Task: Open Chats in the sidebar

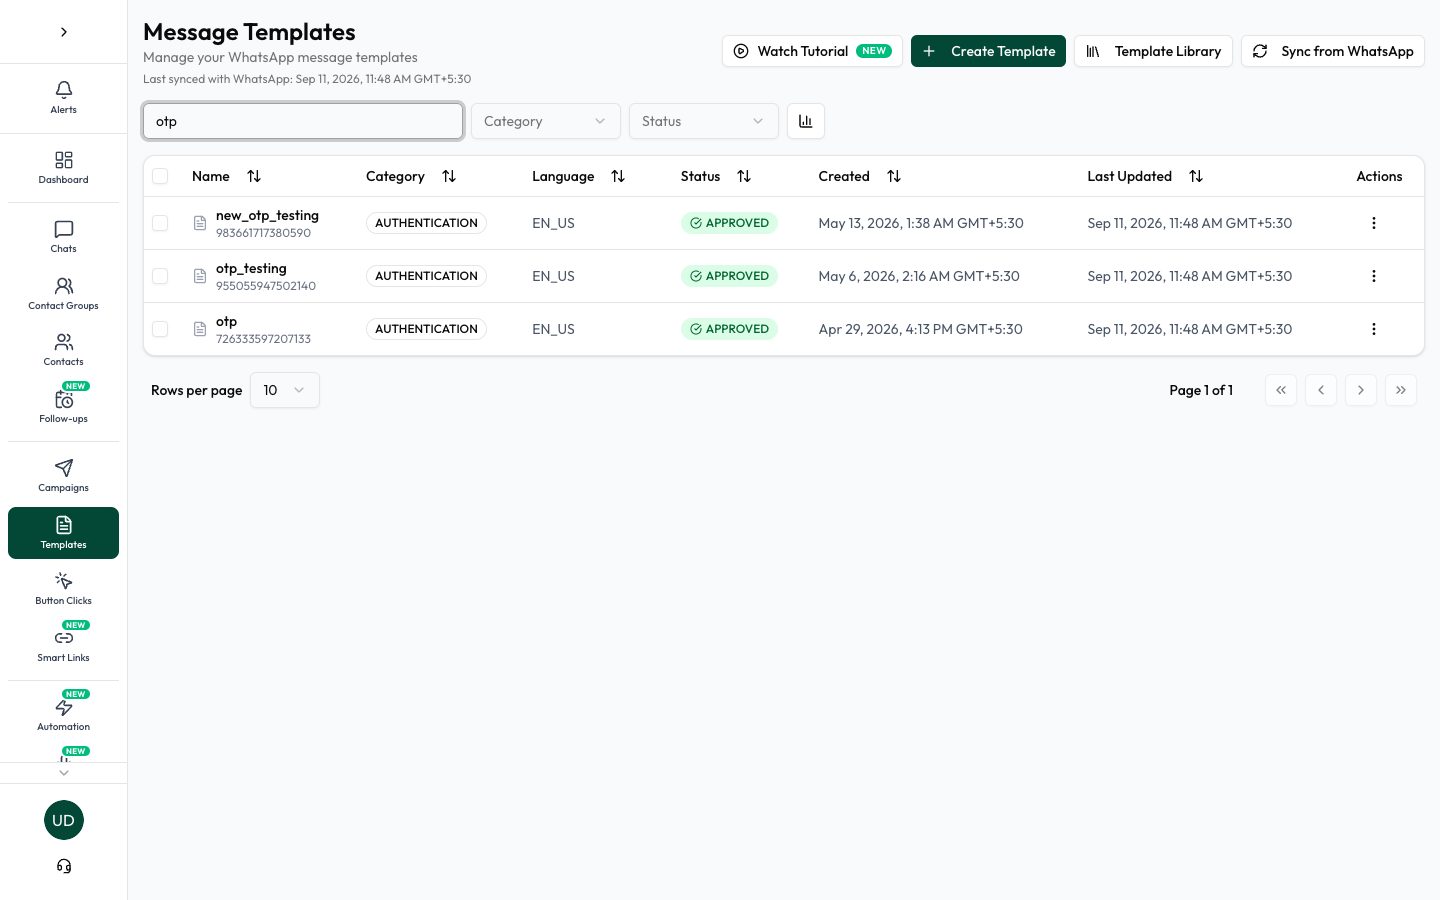Action: coord(63,237)
